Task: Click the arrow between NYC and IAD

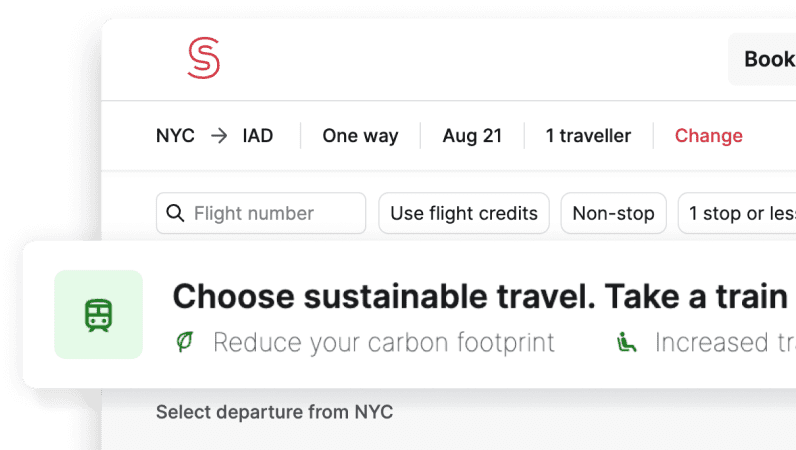Action: pos(219,136)
